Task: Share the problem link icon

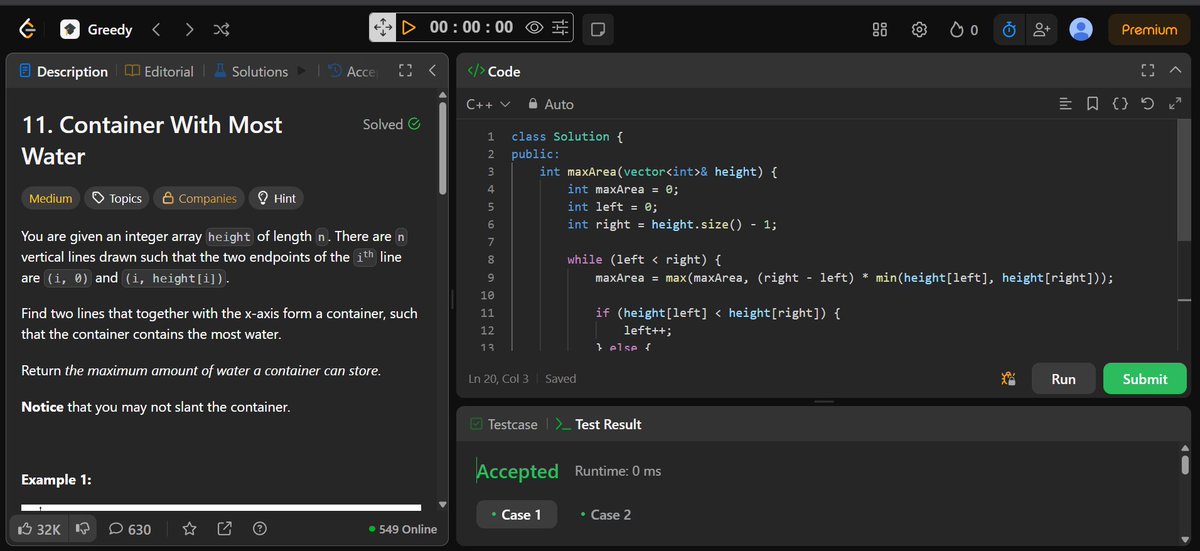Action: tap(224, 528)
